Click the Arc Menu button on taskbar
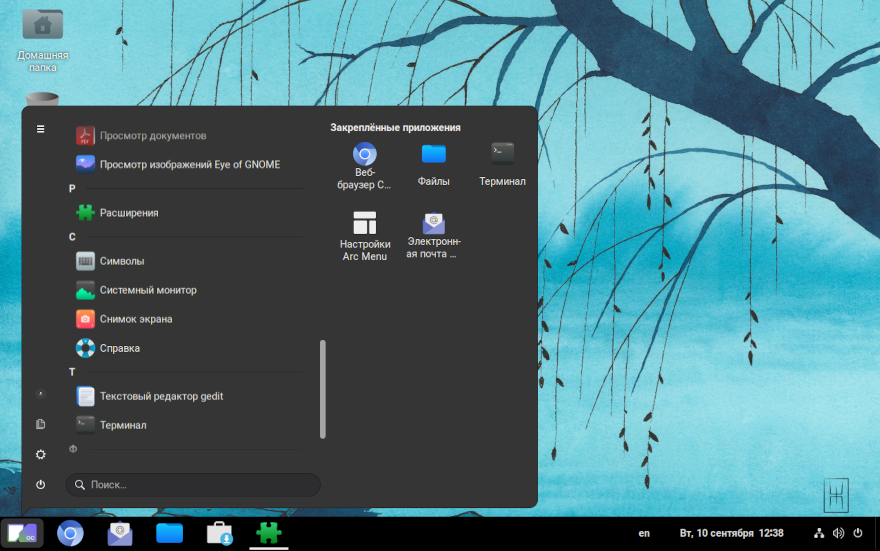Viewport: 880px width, 551px height. [20, 534]
